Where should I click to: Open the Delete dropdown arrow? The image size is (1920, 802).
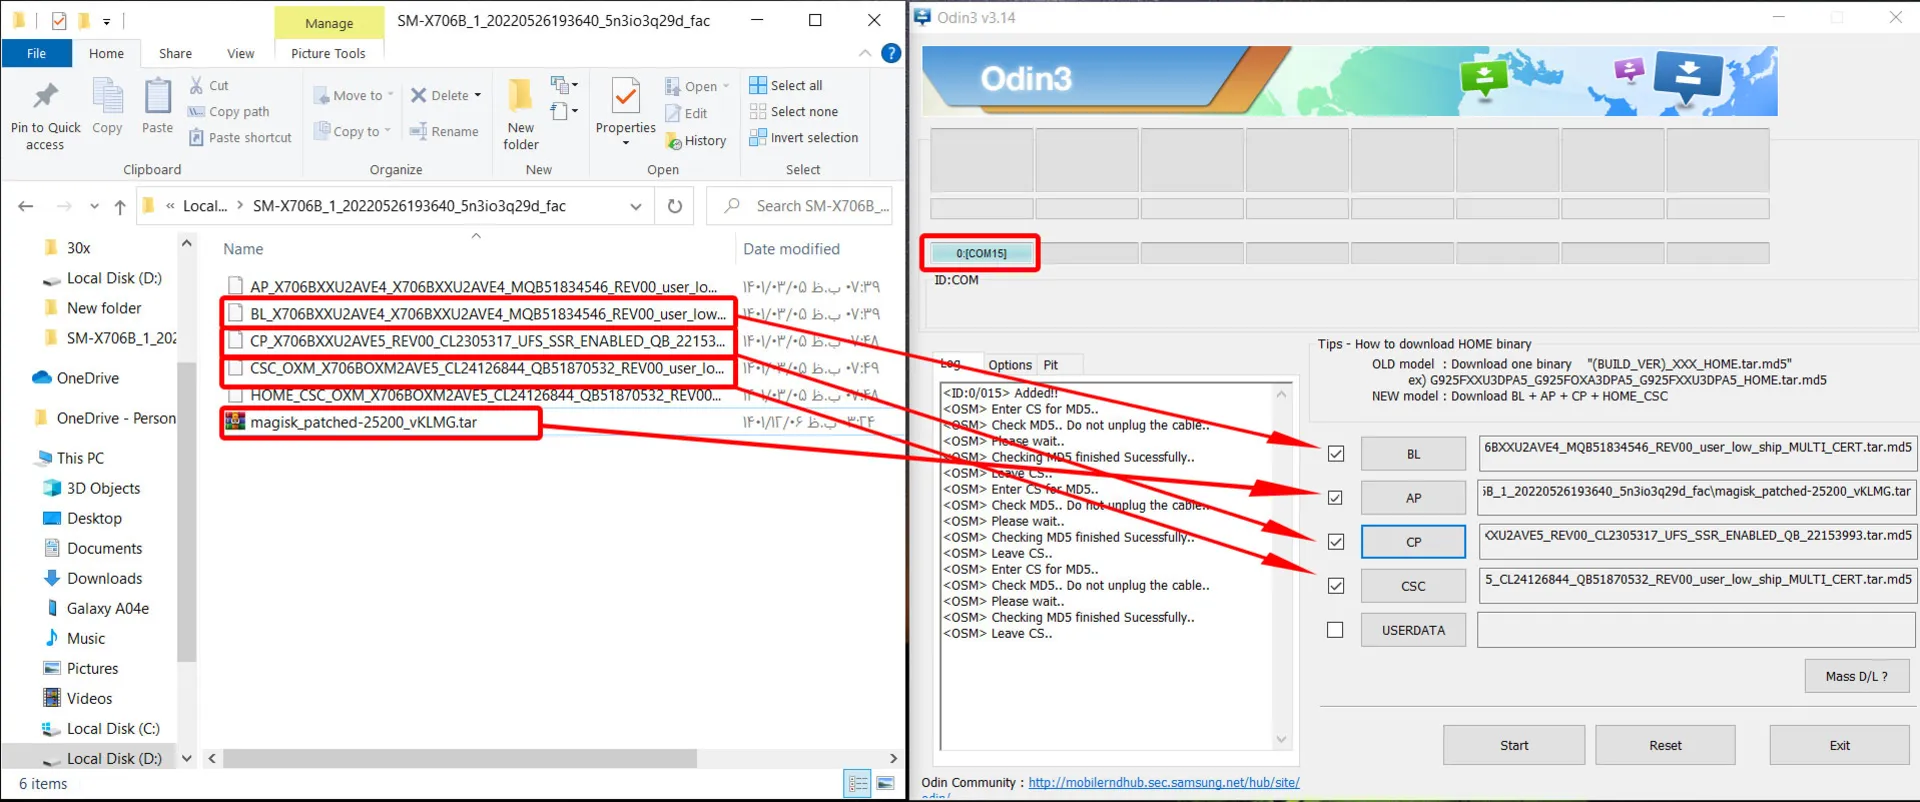click(x=478, y=95)
